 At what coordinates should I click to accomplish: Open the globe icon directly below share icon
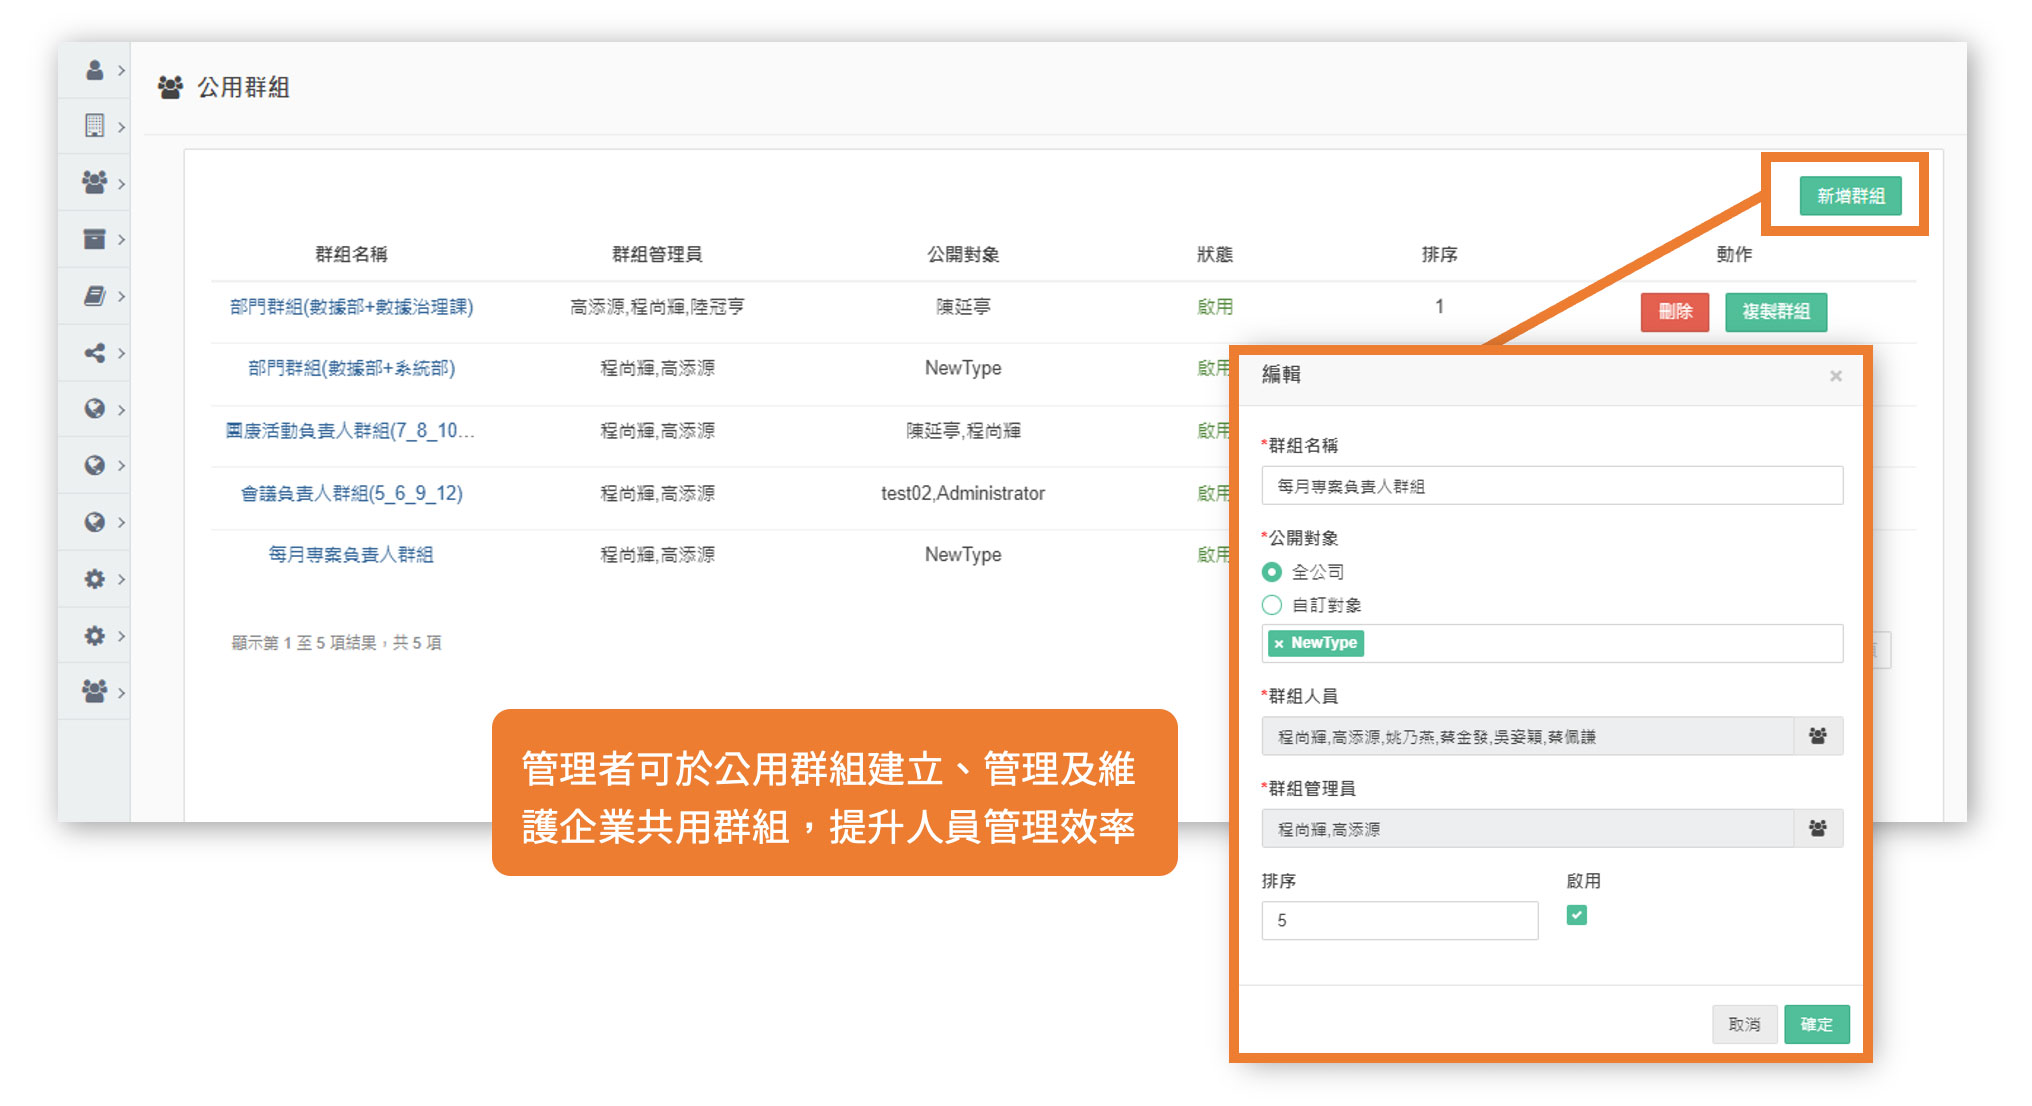(x=94, y=409)
